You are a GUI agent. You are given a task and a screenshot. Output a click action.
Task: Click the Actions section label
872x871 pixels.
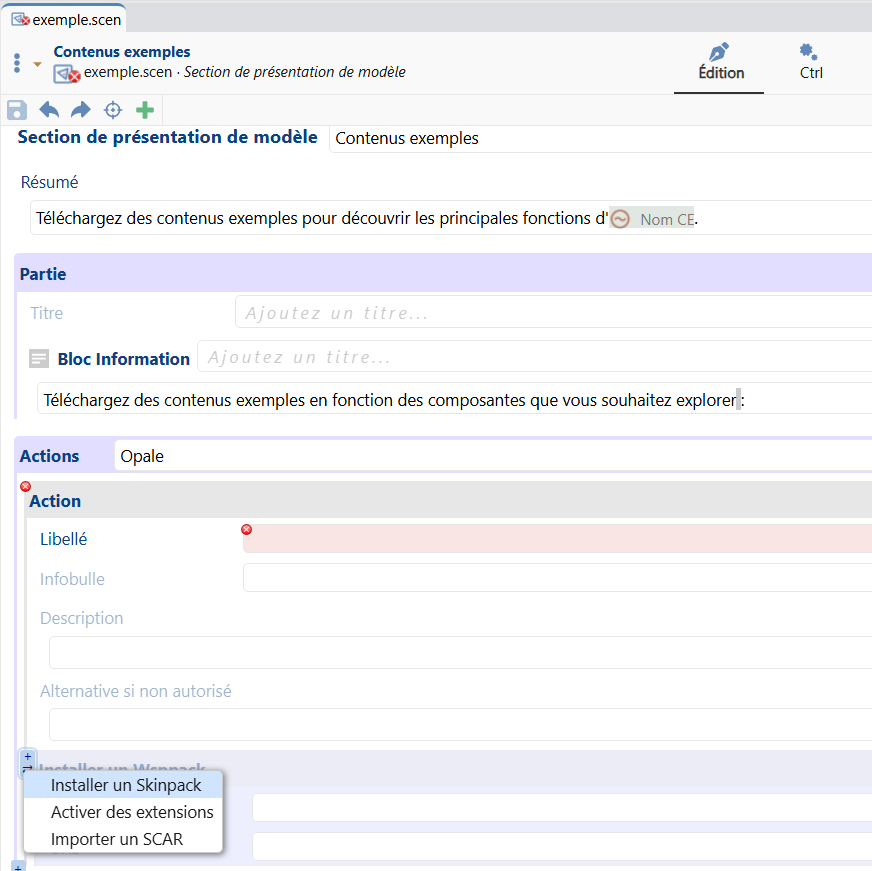click(49, 456)
